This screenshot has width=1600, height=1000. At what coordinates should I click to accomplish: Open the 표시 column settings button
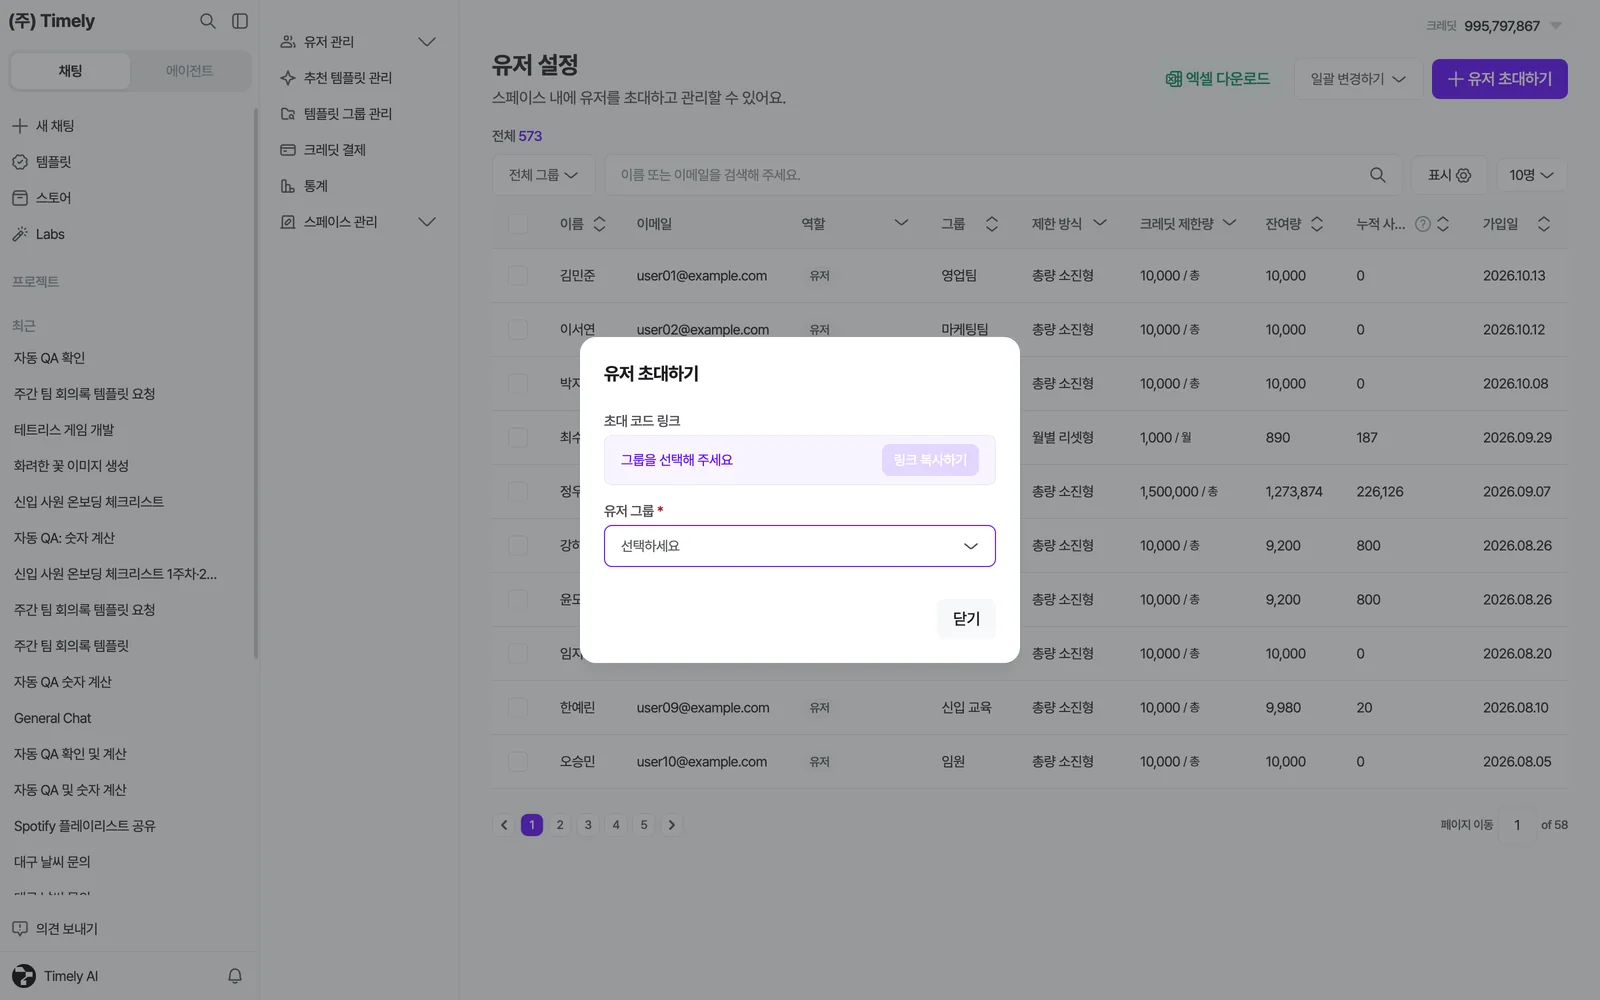pyautogui.click(x=1449, y=175)
